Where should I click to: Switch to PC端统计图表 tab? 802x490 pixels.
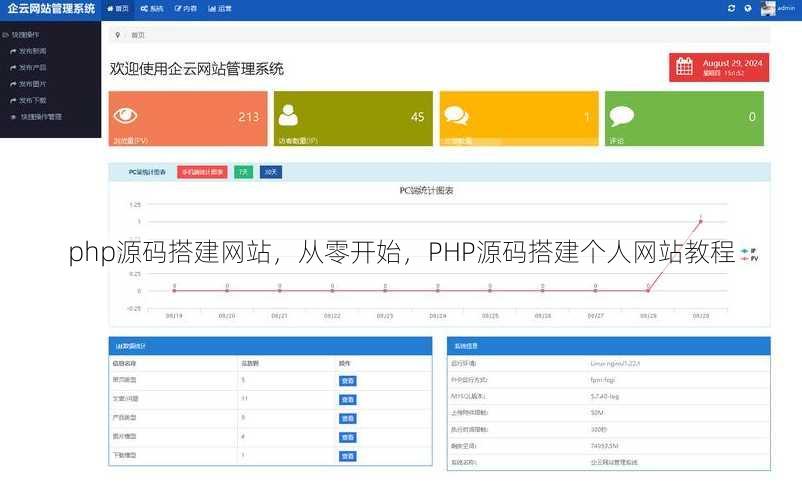[x=147, y=172]
